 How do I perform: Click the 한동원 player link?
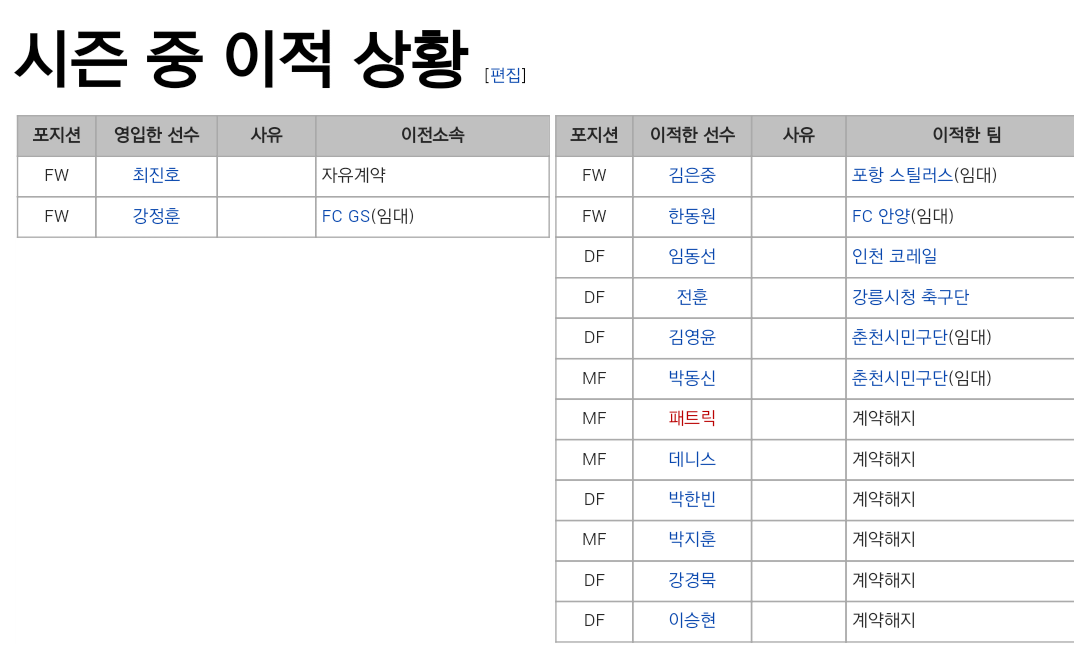tap(692, 216)
